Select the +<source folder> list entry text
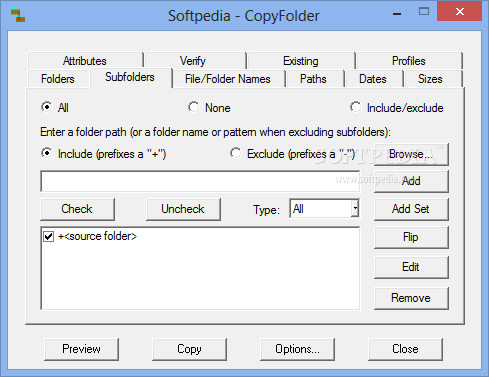Screen dimensions: 489x377 97,236
